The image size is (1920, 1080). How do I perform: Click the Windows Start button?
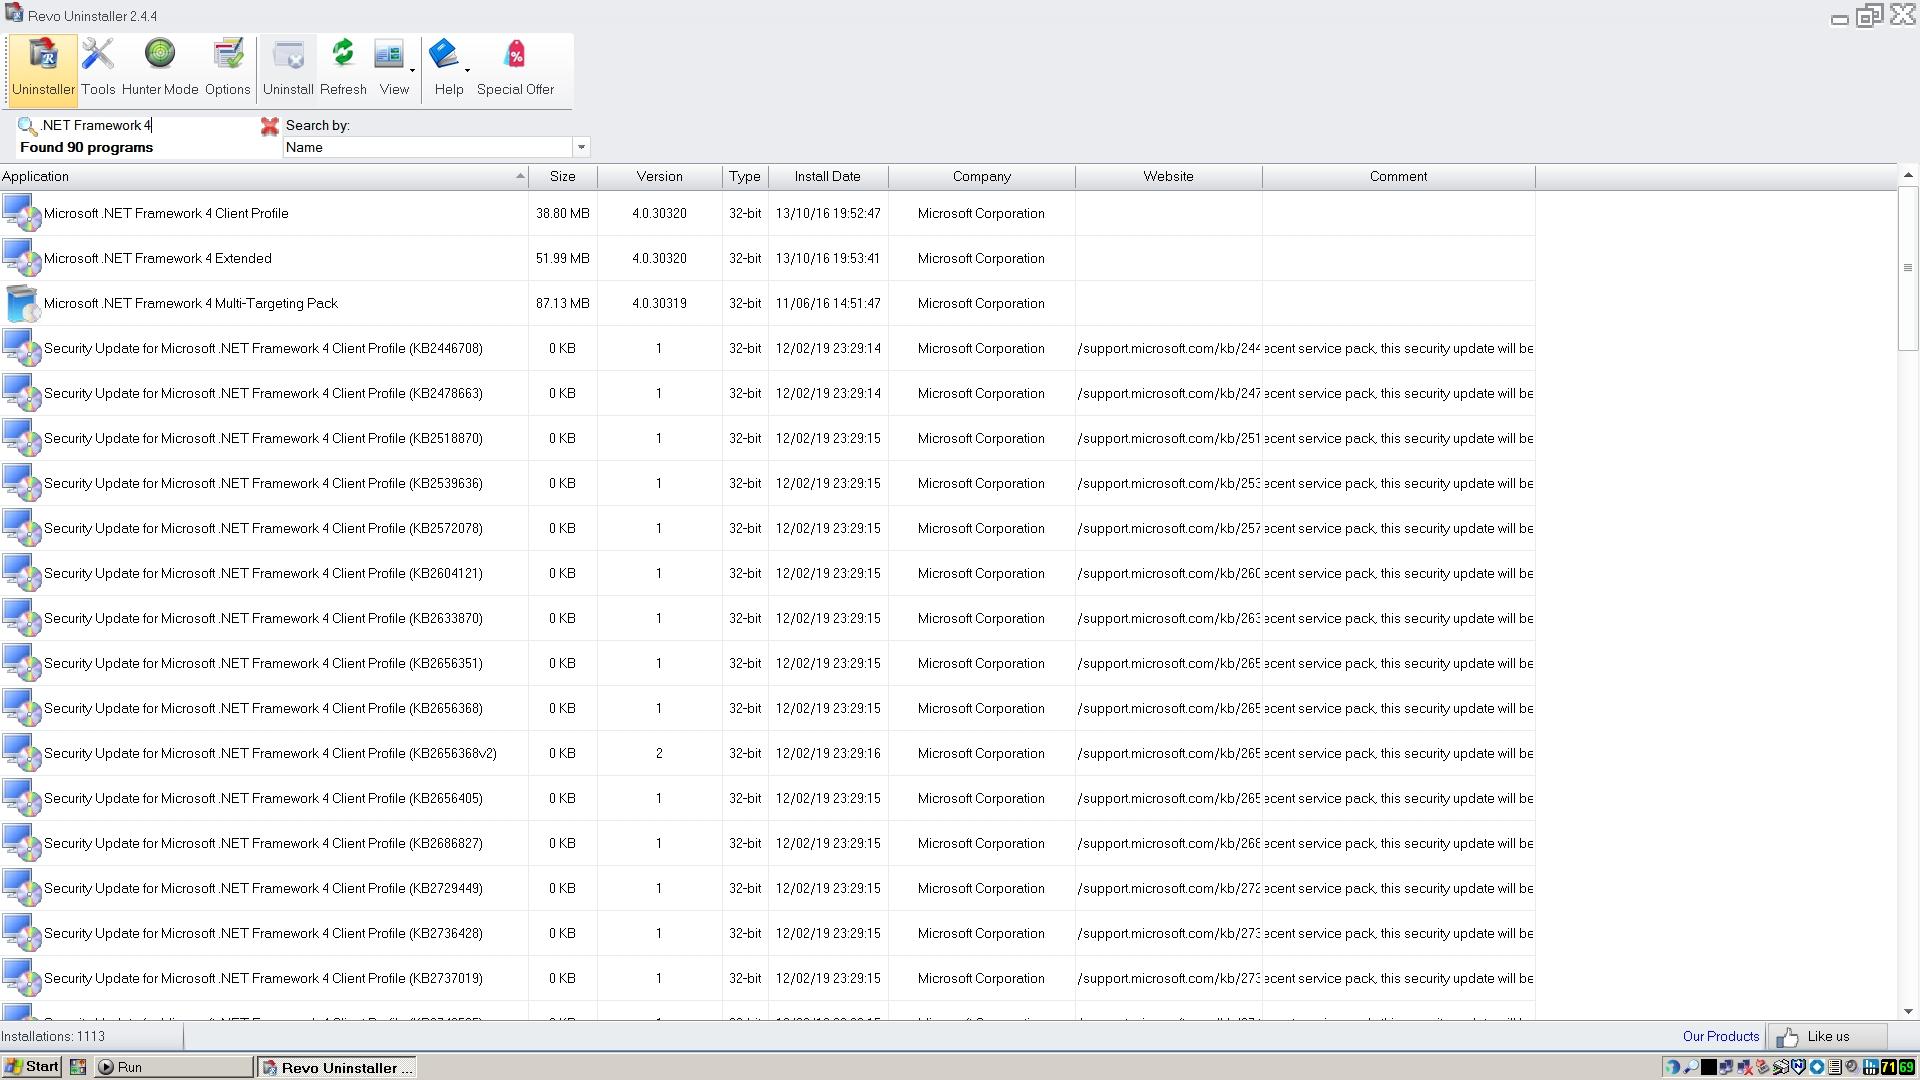[32, 1067]
